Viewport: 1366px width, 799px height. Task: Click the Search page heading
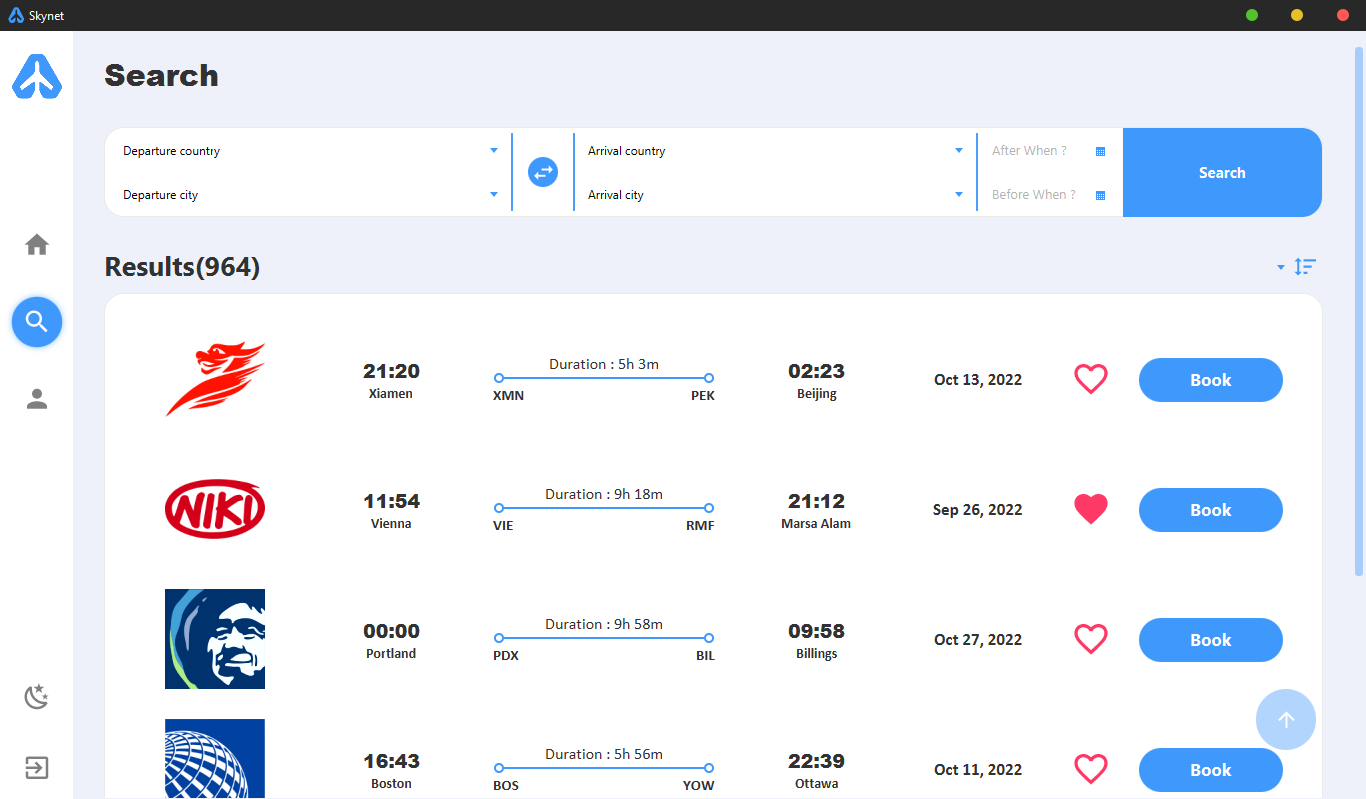pyautogui.click(x=161, y=76)
